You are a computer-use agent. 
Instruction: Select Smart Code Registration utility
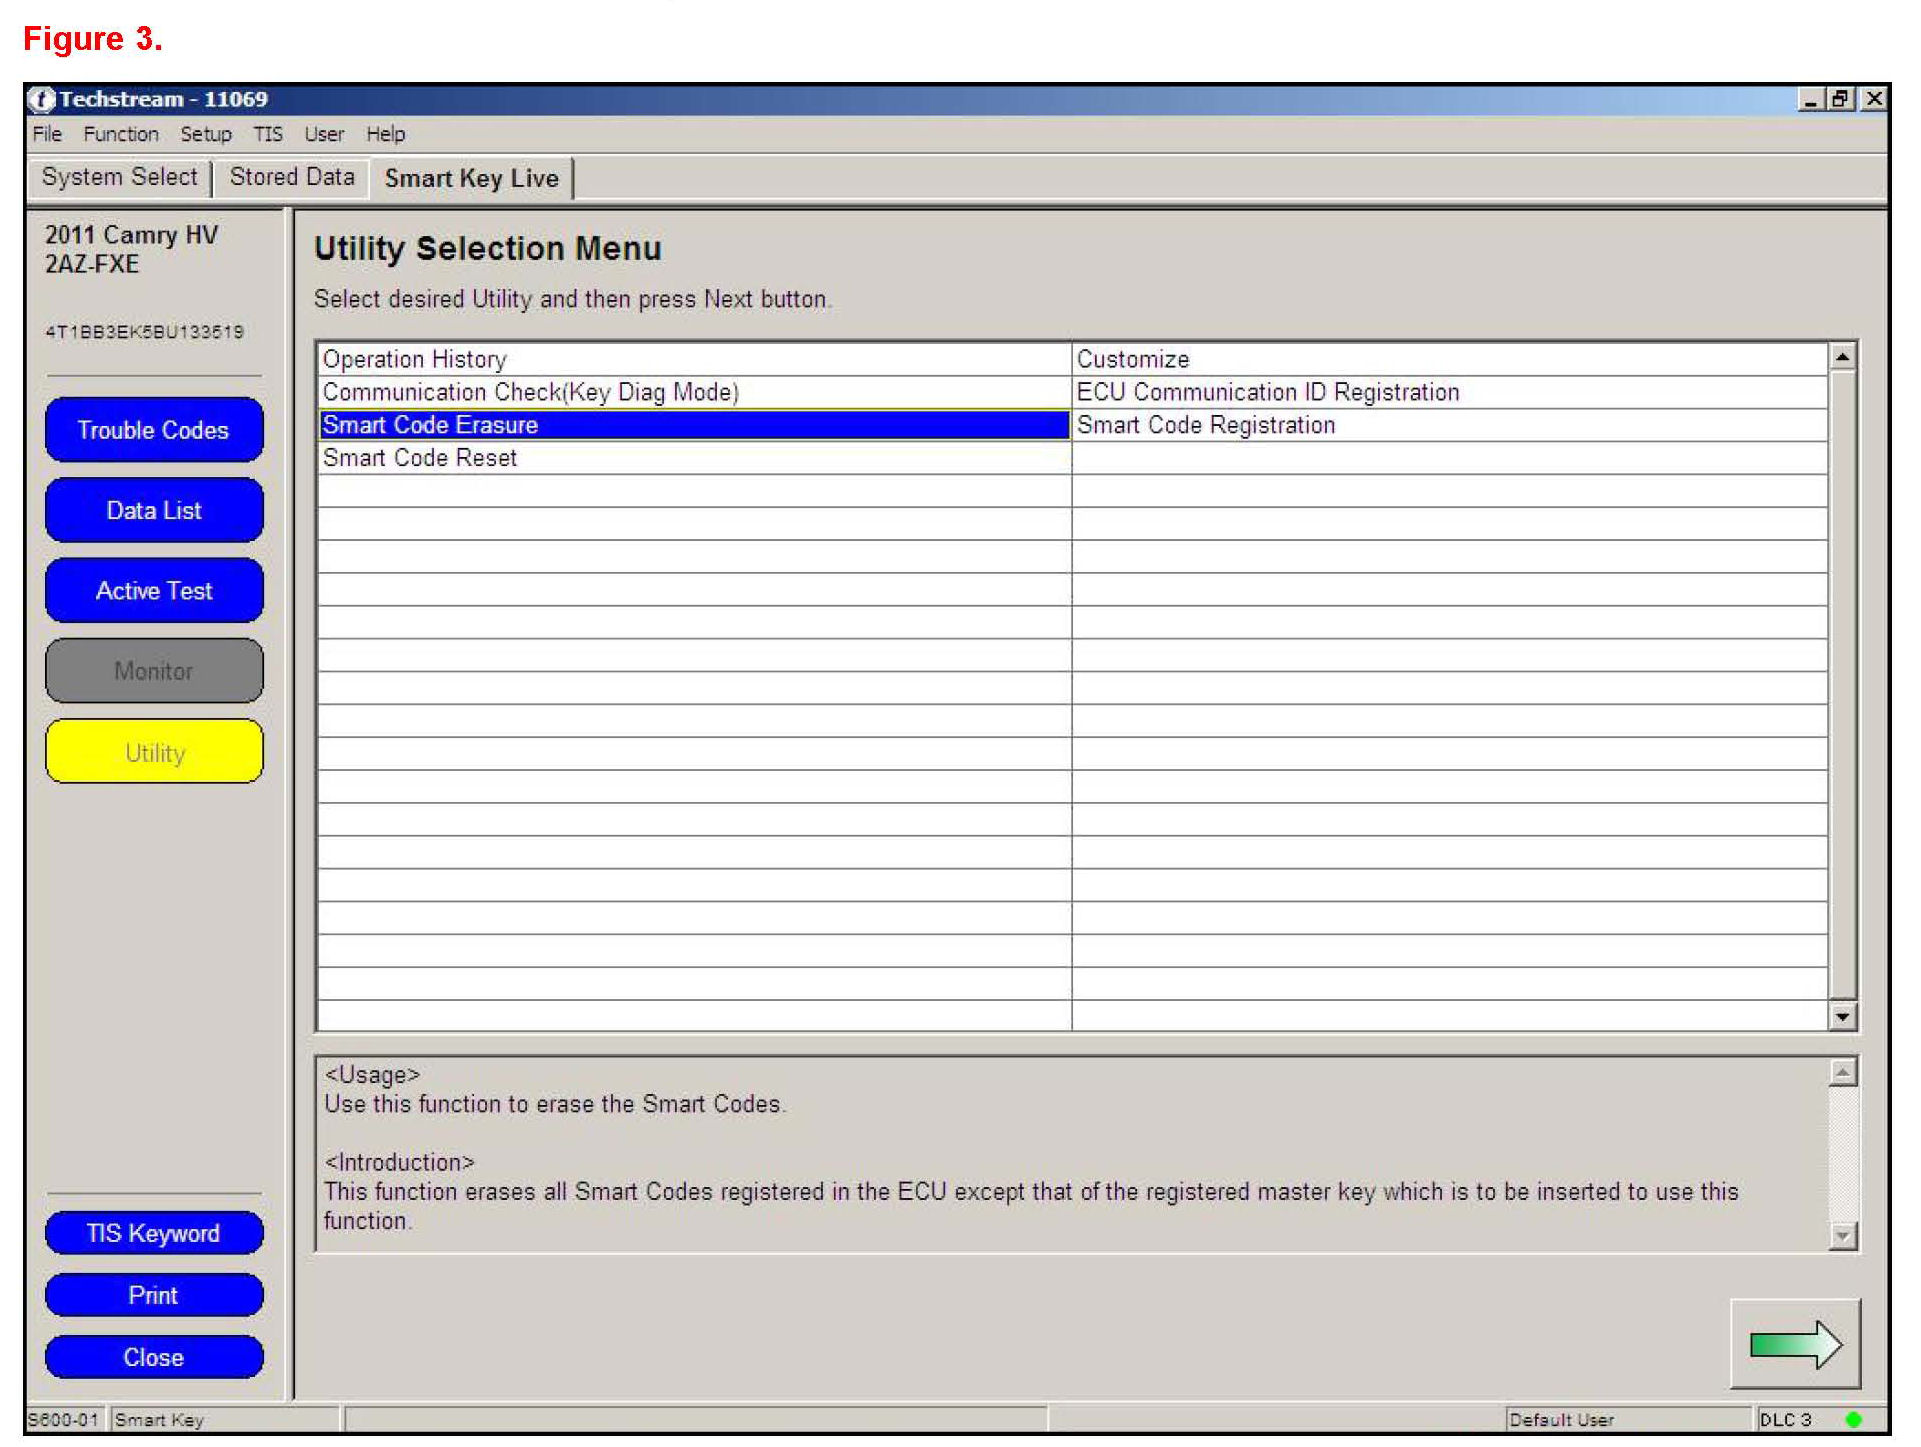tap(1205, 425)
